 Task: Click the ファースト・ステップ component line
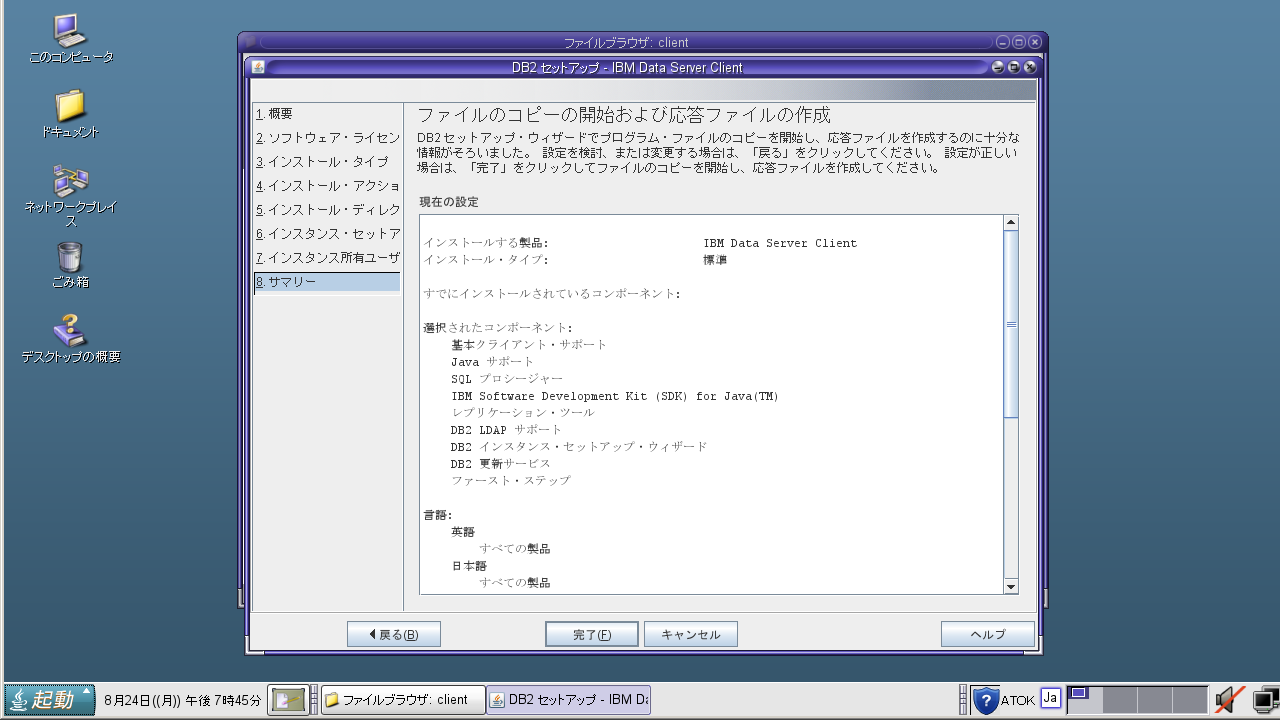click(511, 480)
